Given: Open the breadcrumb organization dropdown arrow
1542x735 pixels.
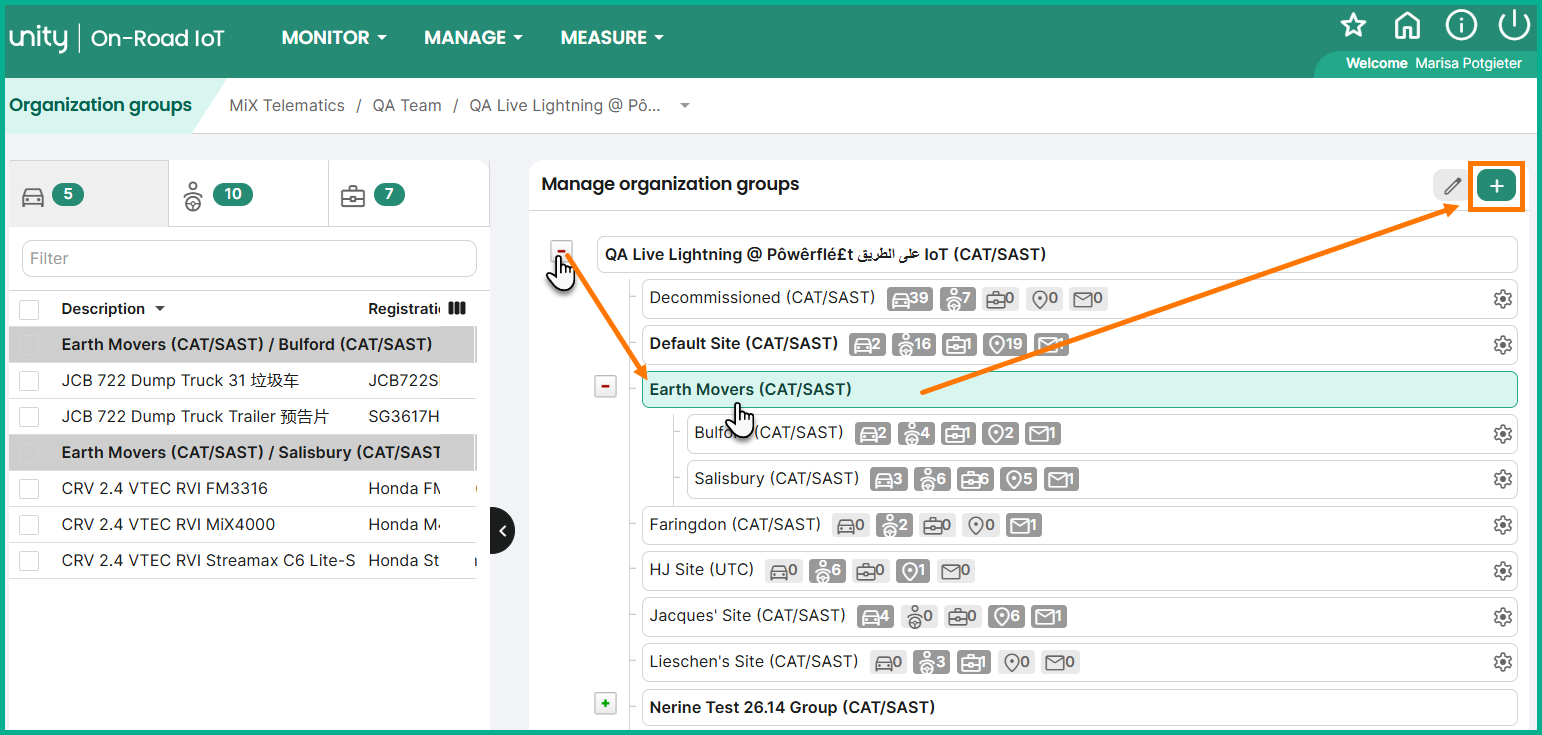Looking at the screenshot, I should (x=685, y=106).
